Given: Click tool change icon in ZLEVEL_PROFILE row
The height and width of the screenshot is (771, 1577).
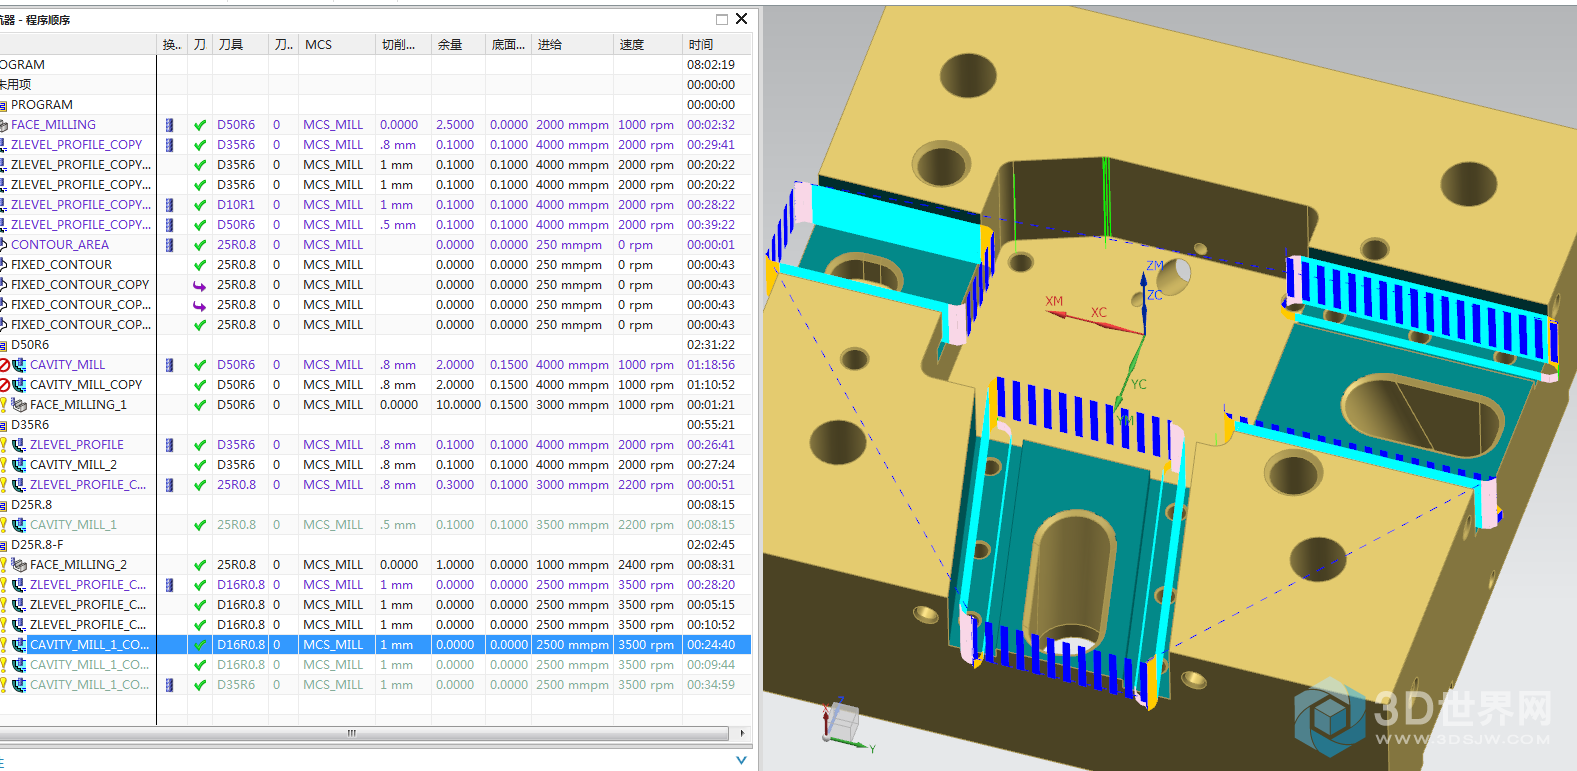Looking at the screenshot, I should pos(170,445).
